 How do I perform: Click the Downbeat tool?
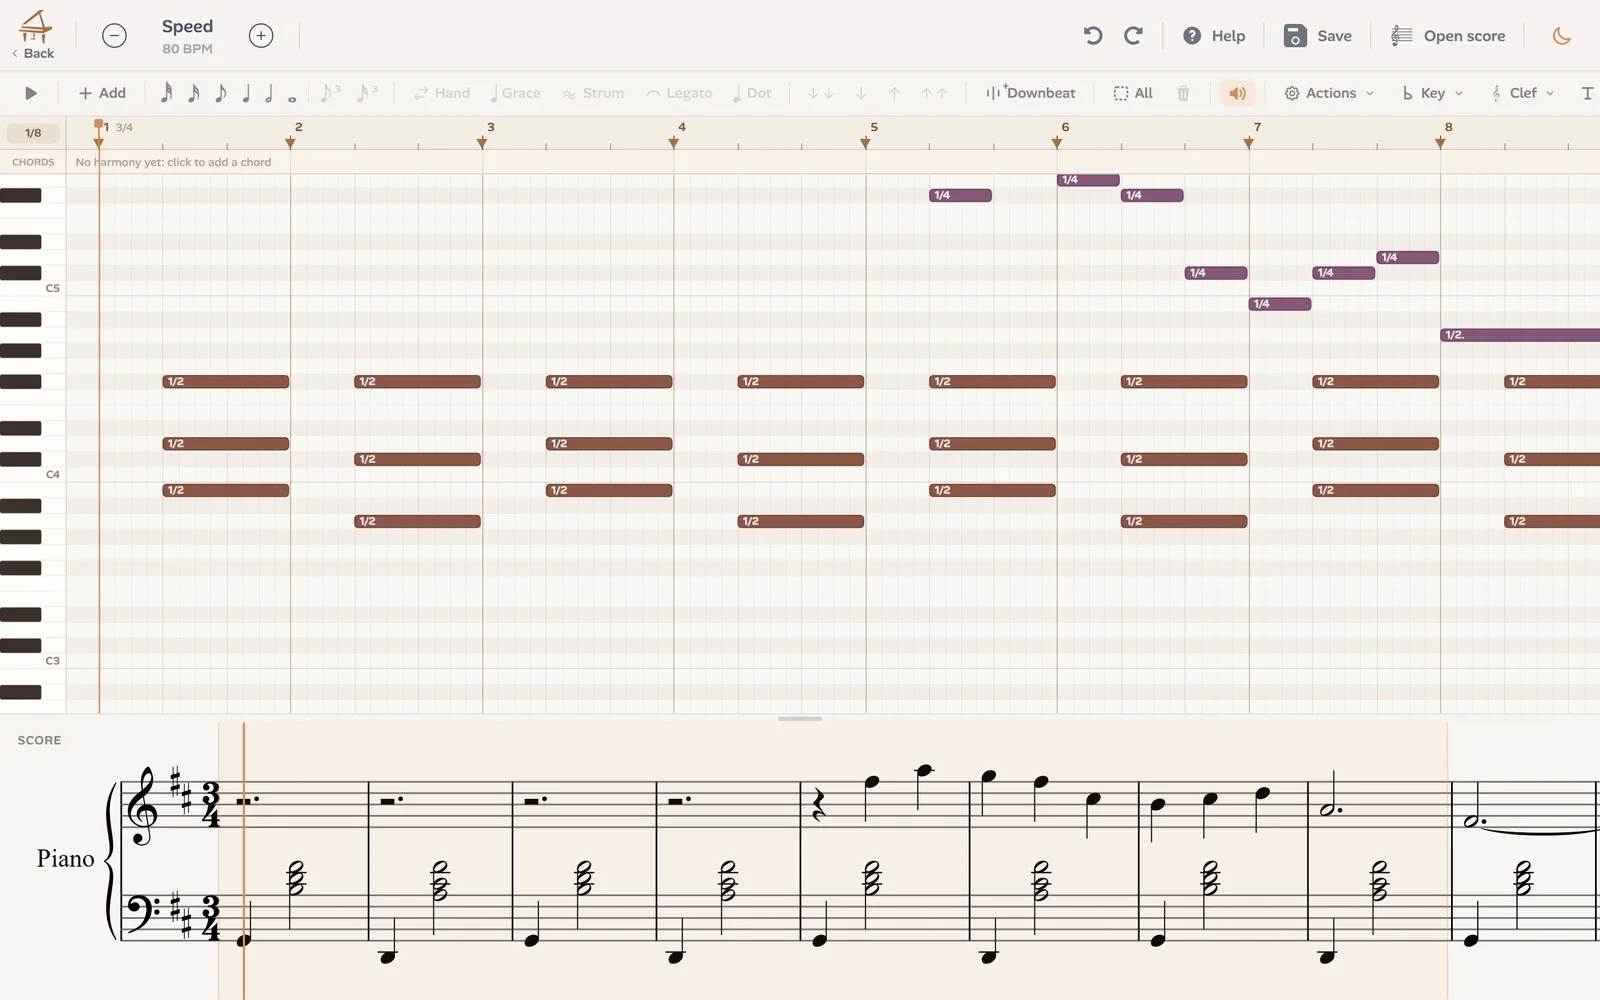1030,93
